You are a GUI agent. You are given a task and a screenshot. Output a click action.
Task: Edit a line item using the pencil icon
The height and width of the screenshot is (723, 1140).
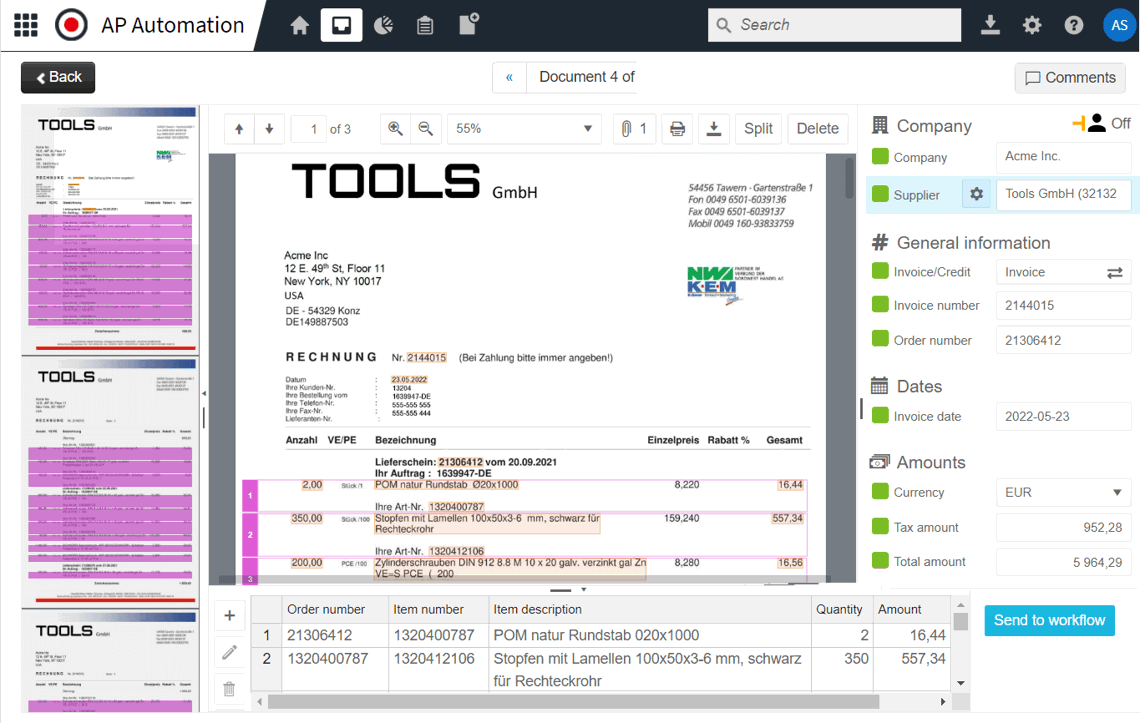pos(229,652)
